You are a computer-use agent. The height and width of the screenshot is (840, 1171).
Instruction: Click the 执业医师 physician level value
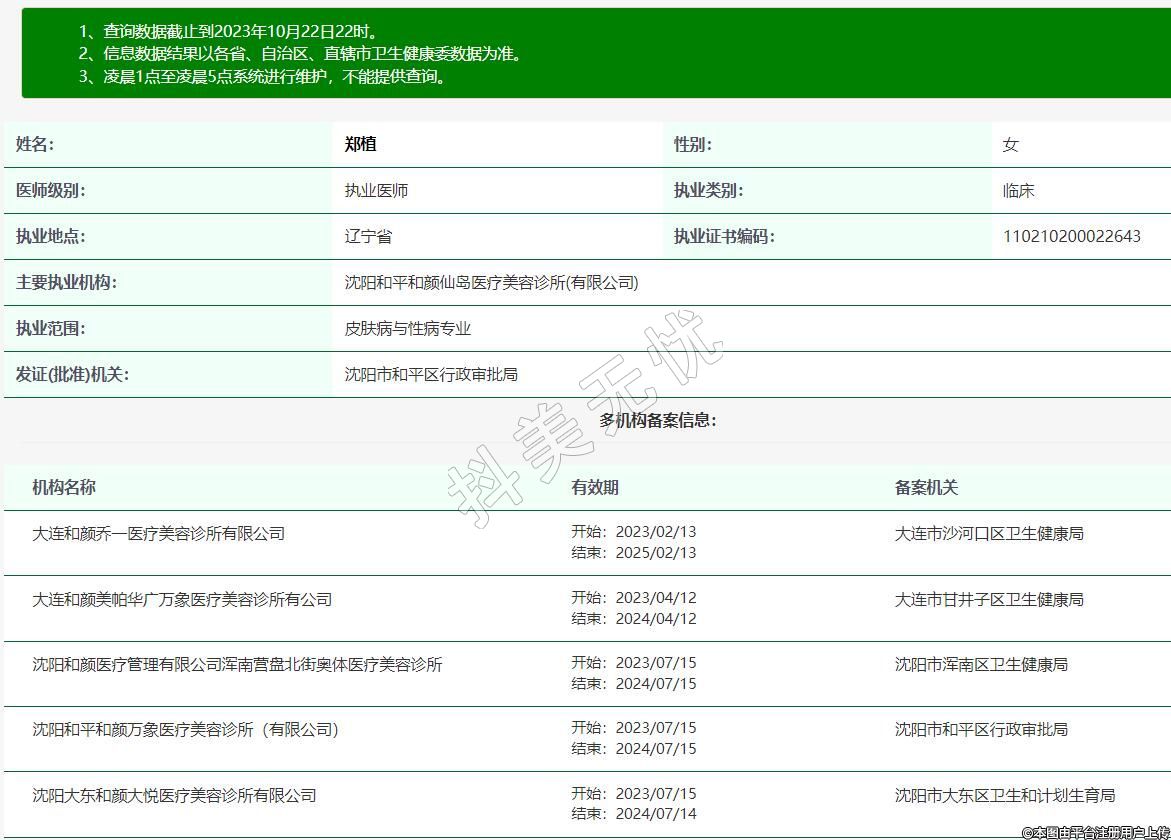tap(376, 190)
